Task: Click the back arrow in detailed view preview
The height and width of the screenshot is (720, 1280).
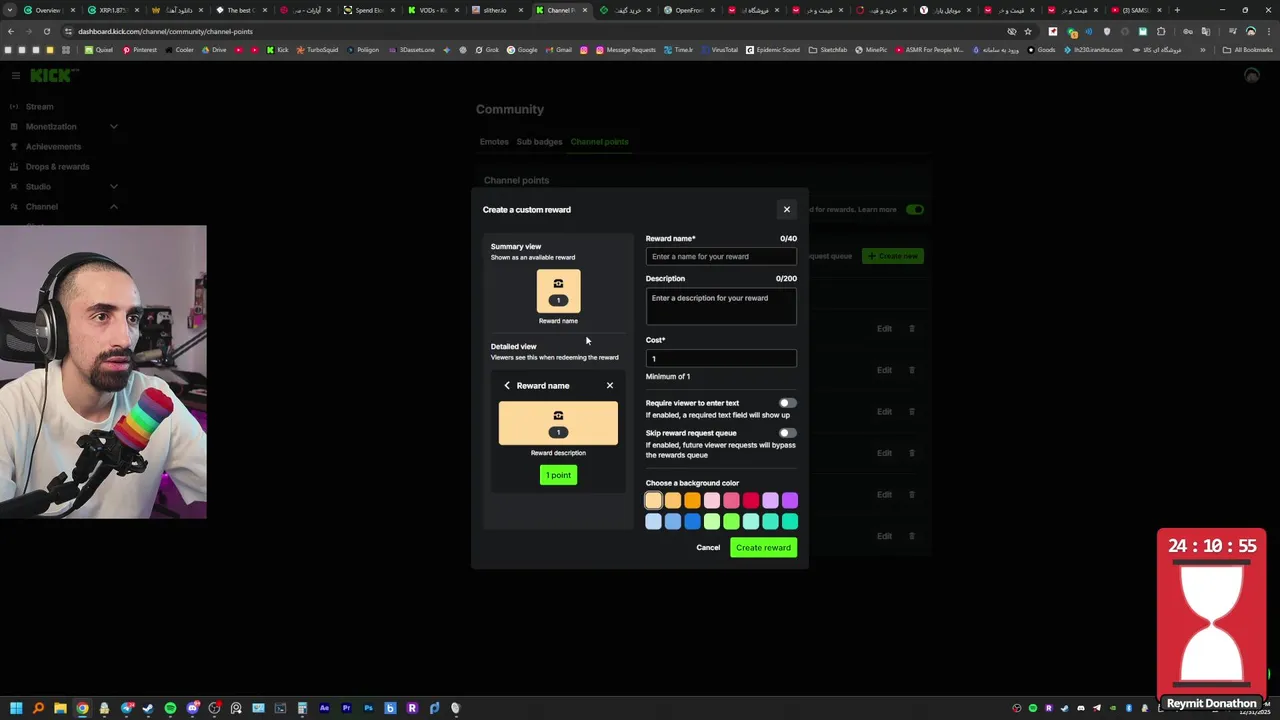Action: tap(507, 385)
